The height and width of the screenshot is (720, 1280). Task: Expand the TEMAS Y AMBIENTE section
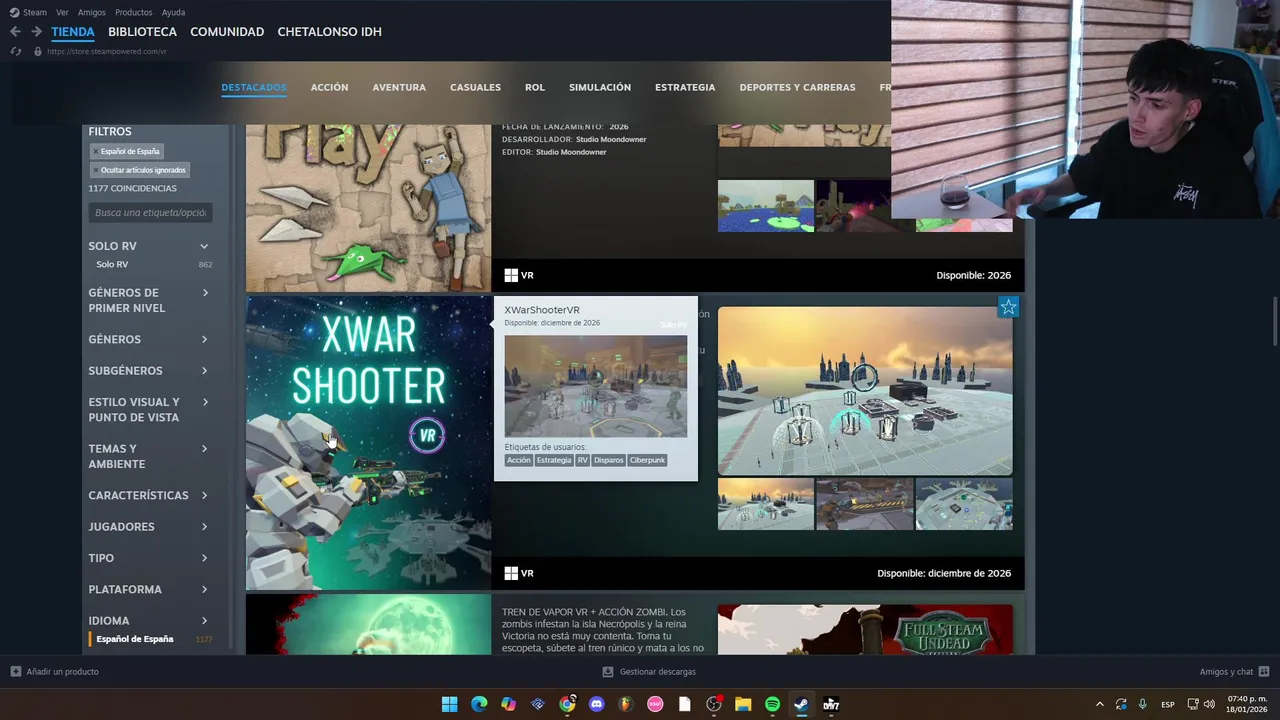pyautogui.click(x=205, y=449)
